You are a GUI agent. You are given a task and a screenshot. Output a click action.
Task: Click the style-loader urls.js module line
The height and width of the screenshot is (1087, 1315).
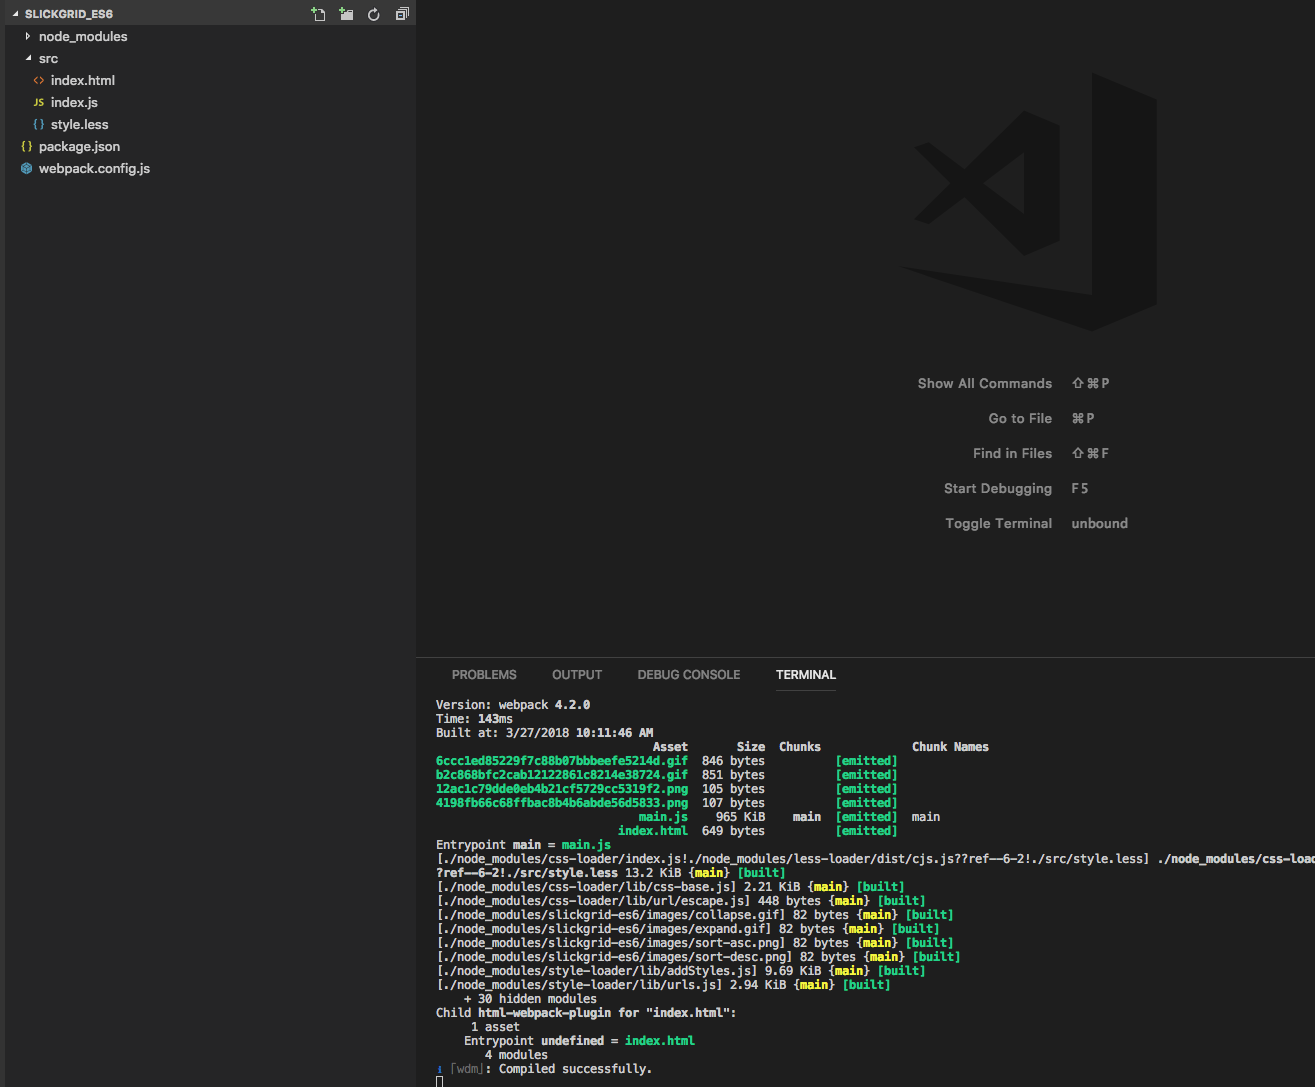[663, 985]
